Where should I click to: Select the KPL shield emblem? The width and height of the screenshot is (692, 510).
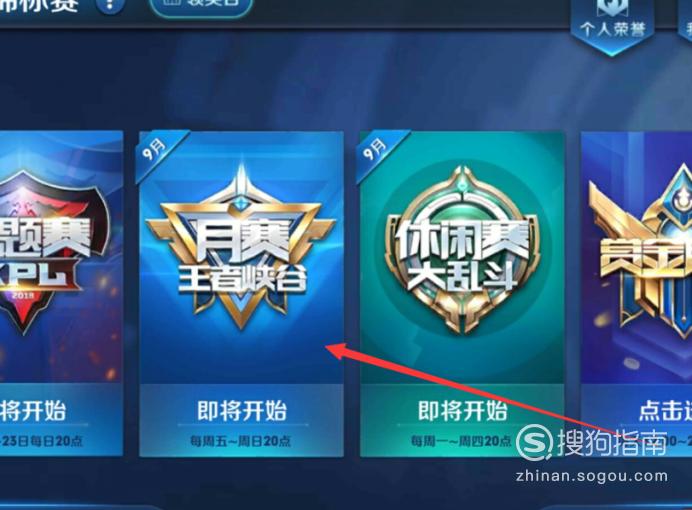click(x=49, y=251)
